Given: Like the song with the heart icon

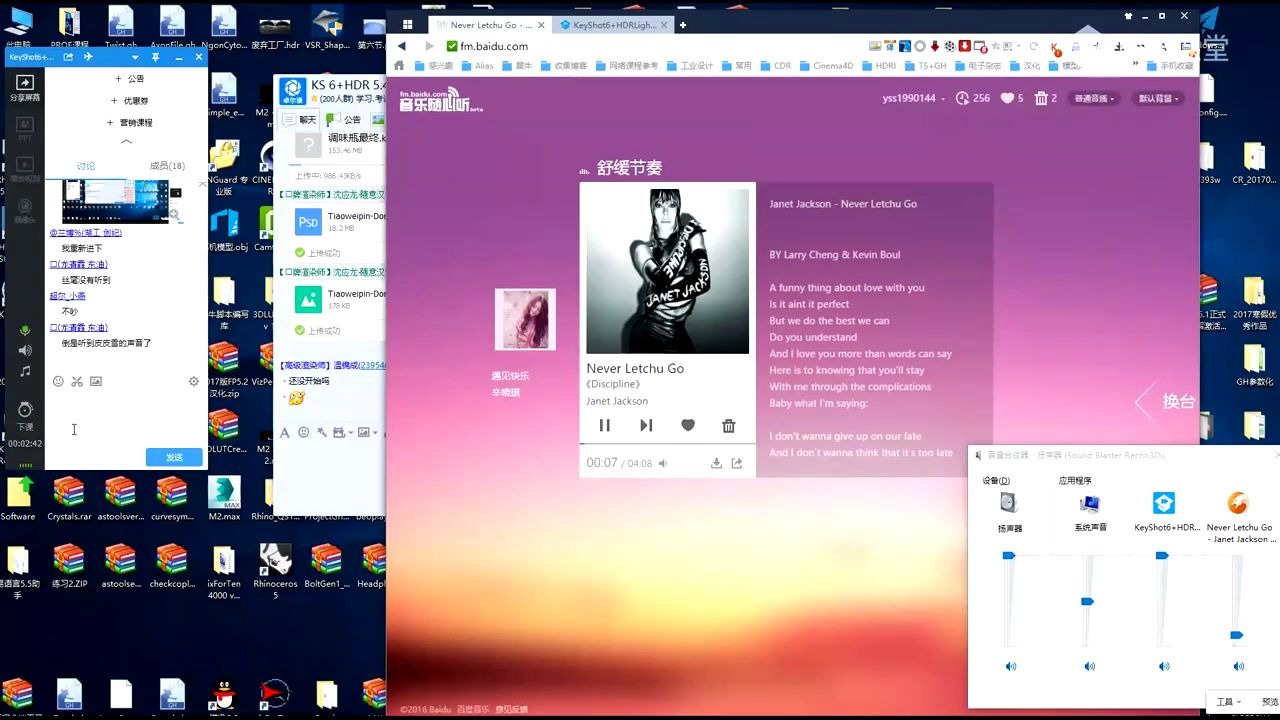Looking at the screenshot, I should click(x=688, y=426).
